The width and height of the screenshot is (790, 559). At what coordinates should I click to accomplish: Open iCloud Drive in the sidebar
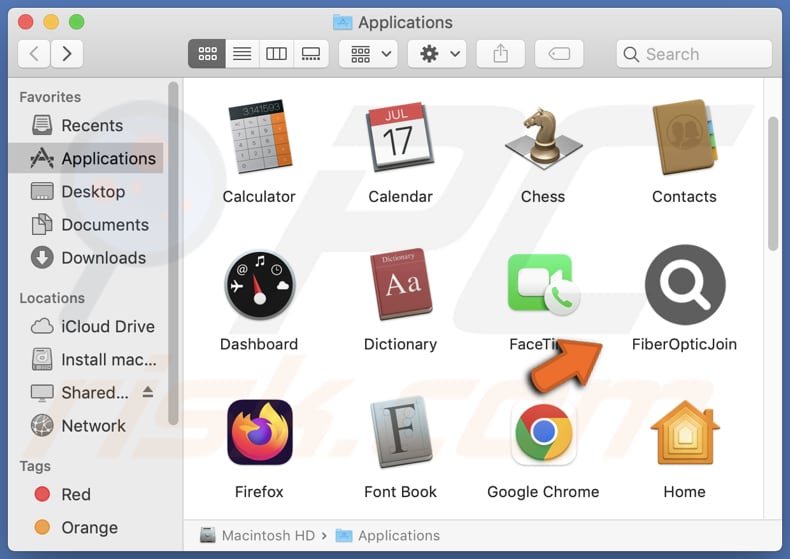coord(86,326)
